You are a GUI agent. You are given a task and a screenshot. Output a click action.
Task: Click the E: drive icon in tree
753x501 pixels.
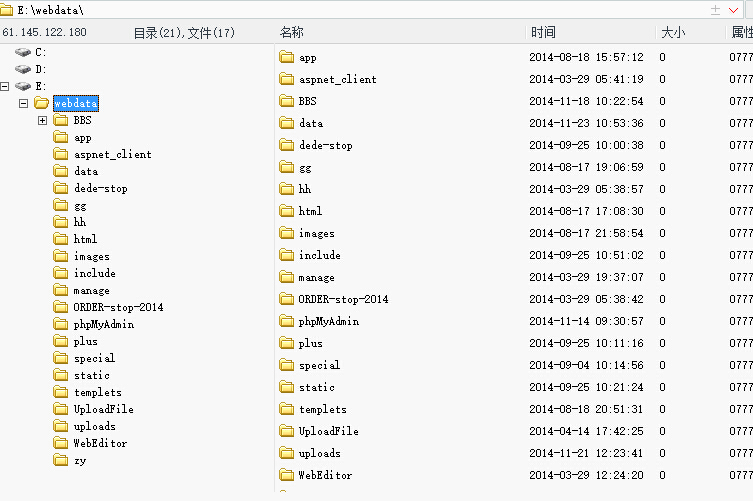23,86
